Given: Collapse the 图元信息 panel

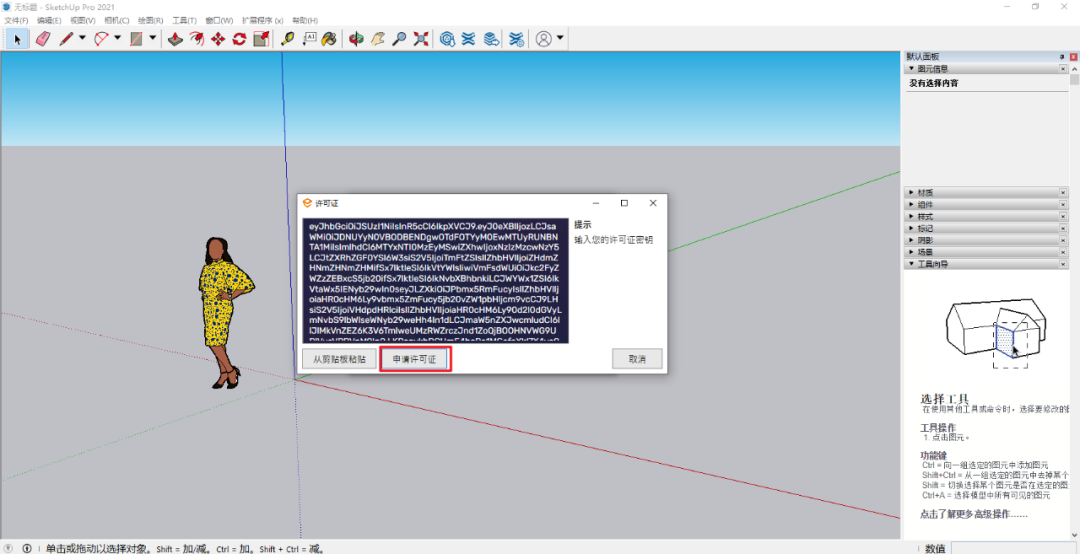Looking at the screenshot, I should (x=928, y=69).
